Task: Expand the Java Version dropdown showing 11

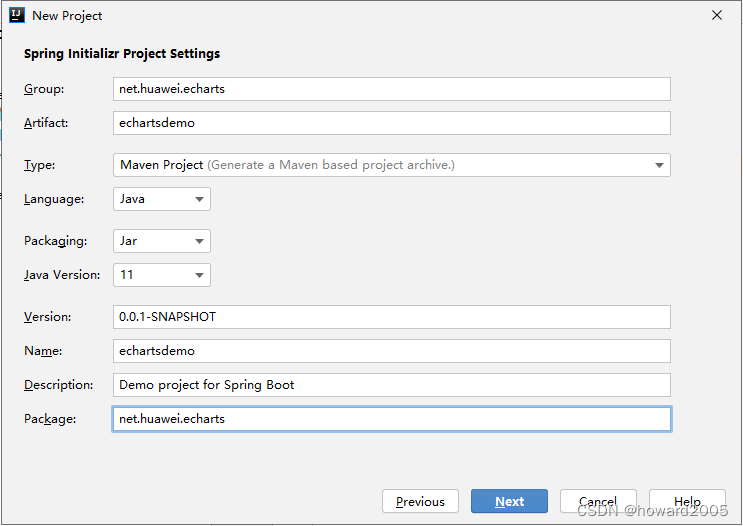Action: 161,275
